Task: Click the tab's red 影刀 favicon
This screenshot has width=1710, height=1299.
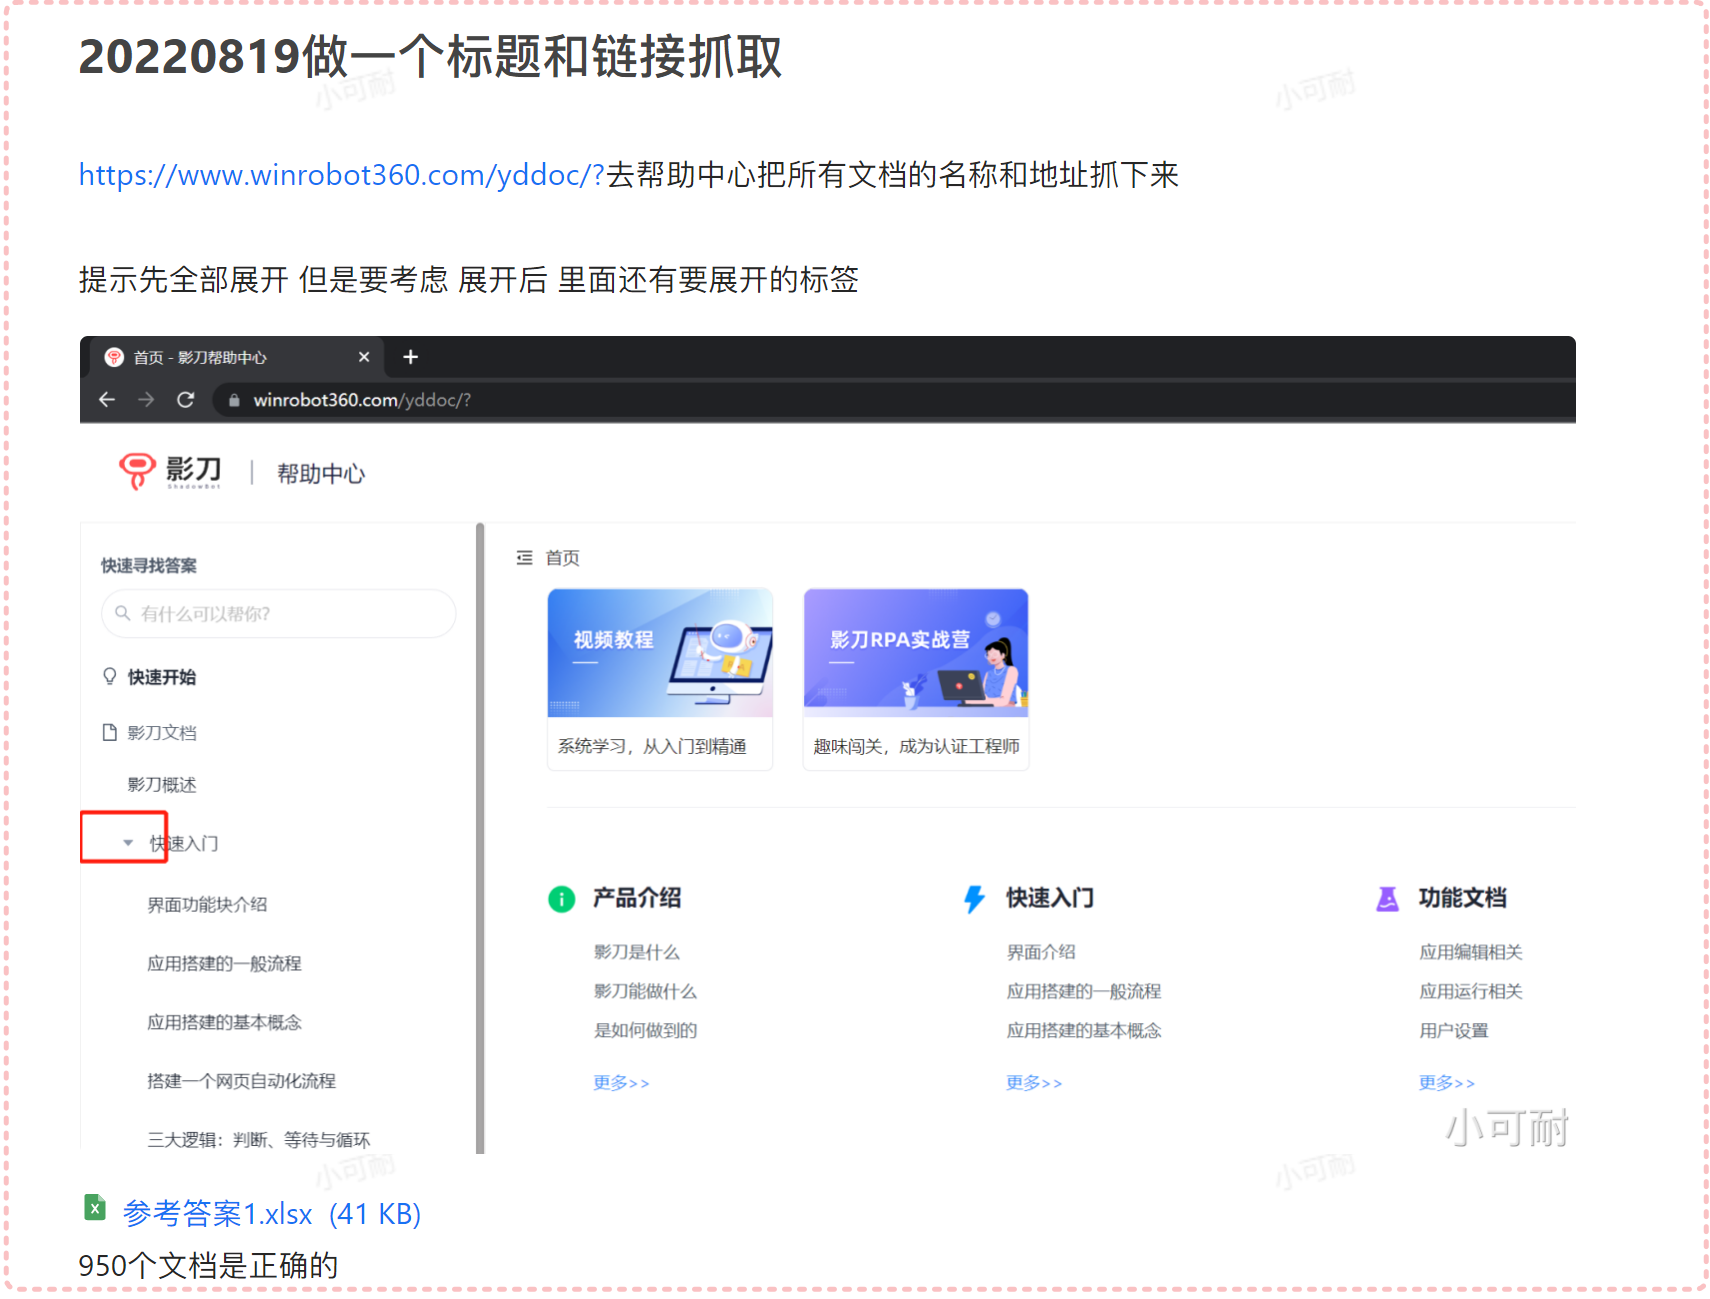Action: point(114,357)
